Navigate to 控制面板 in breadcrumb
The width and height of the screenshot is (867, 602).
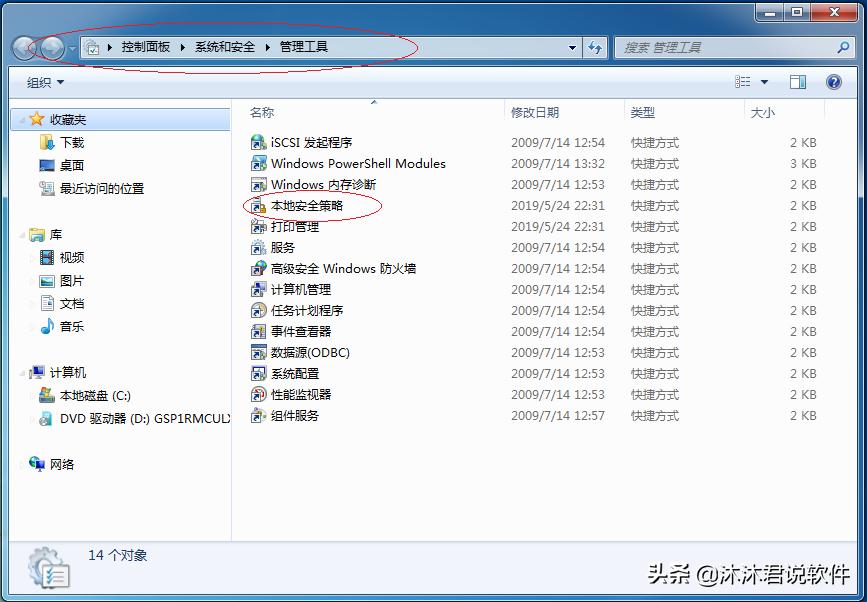(x=138, y=46)
